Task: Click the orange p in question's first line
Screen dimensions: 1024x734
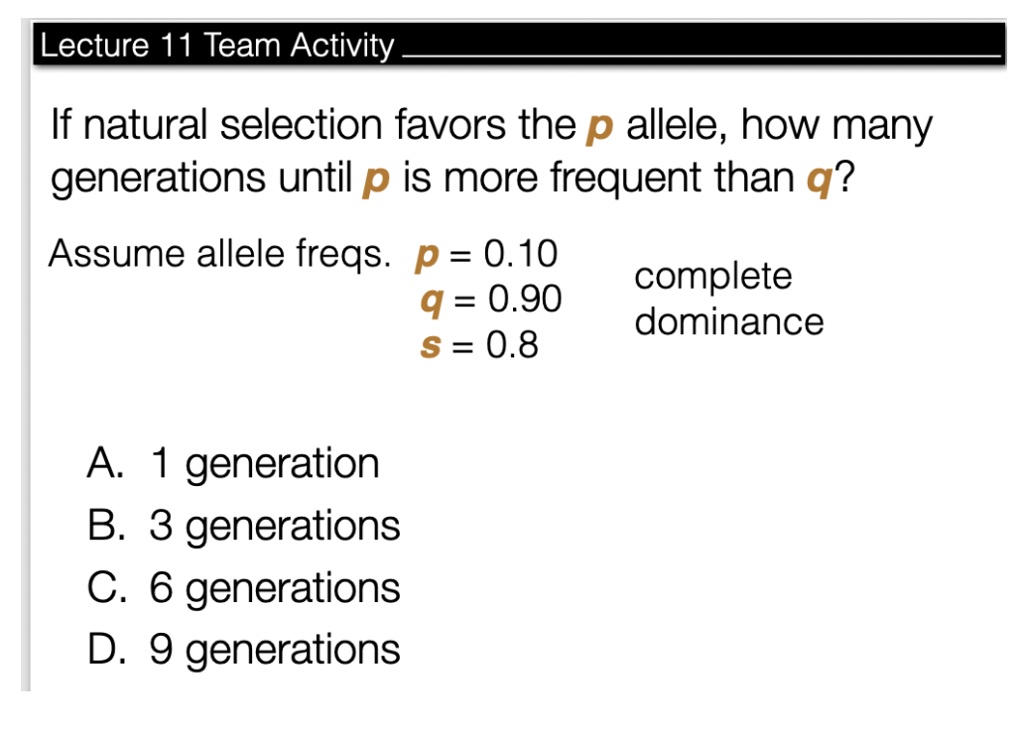Action: (x=599, y=128)
